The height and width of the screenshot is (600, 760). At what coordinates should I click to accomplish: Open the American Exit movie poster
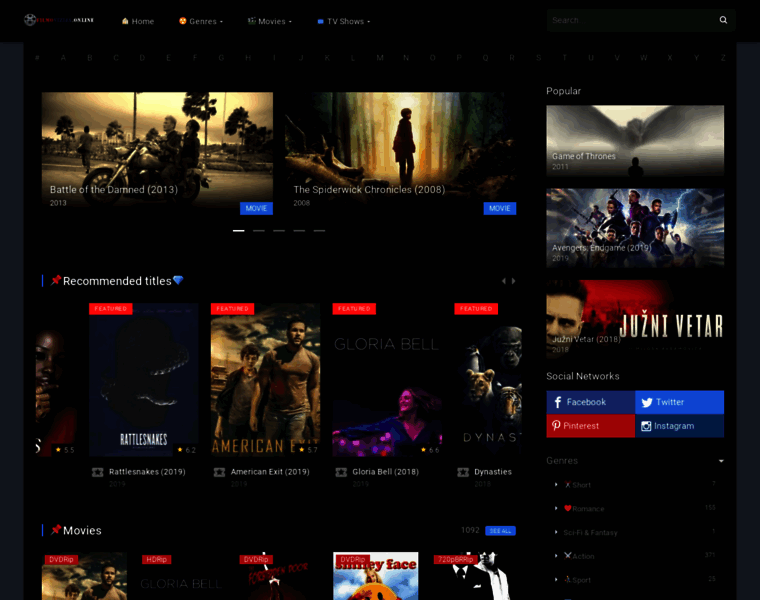pyautogui.click(x=265, y=379)
